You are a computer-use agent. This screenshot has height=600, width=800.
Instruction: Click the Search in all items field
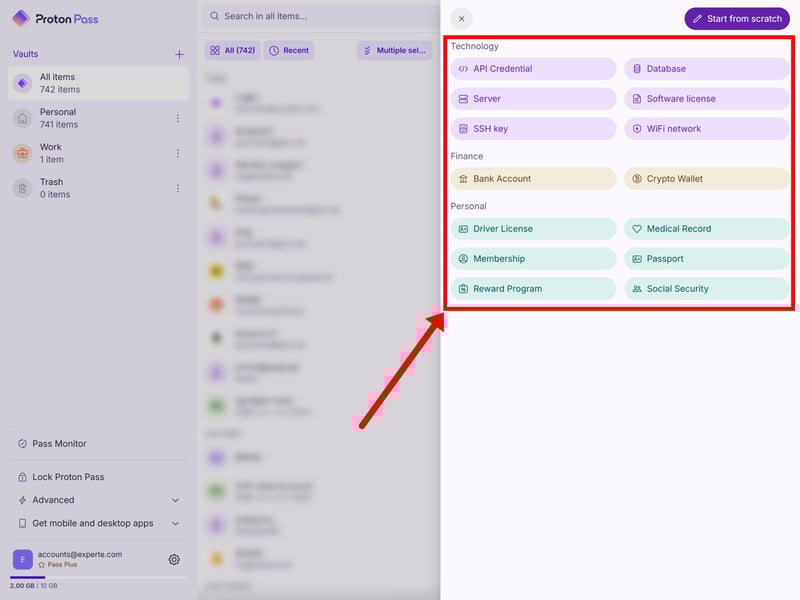pyautogui.click(x=320, y=16)
